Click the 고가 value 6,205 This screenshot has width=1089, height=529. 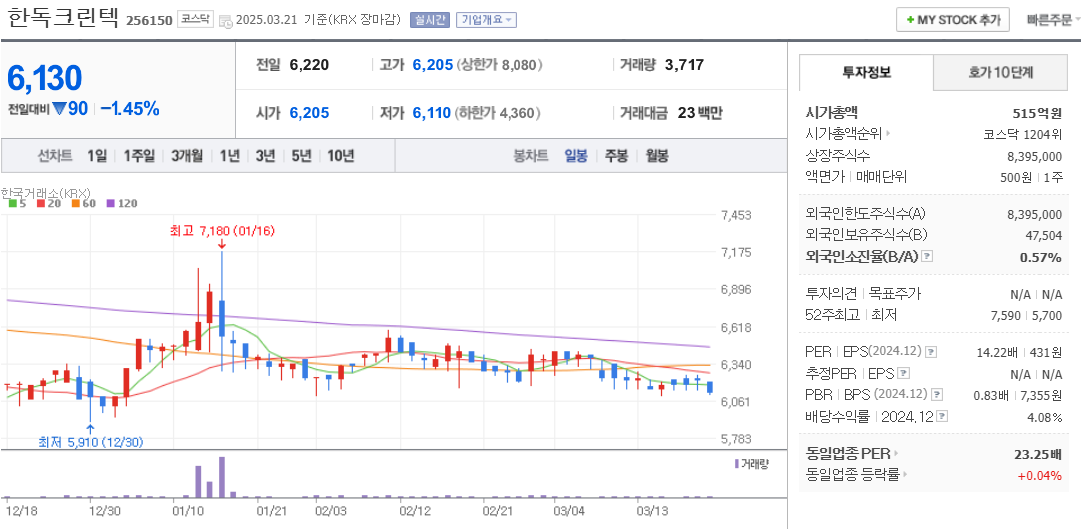(433, 65)
